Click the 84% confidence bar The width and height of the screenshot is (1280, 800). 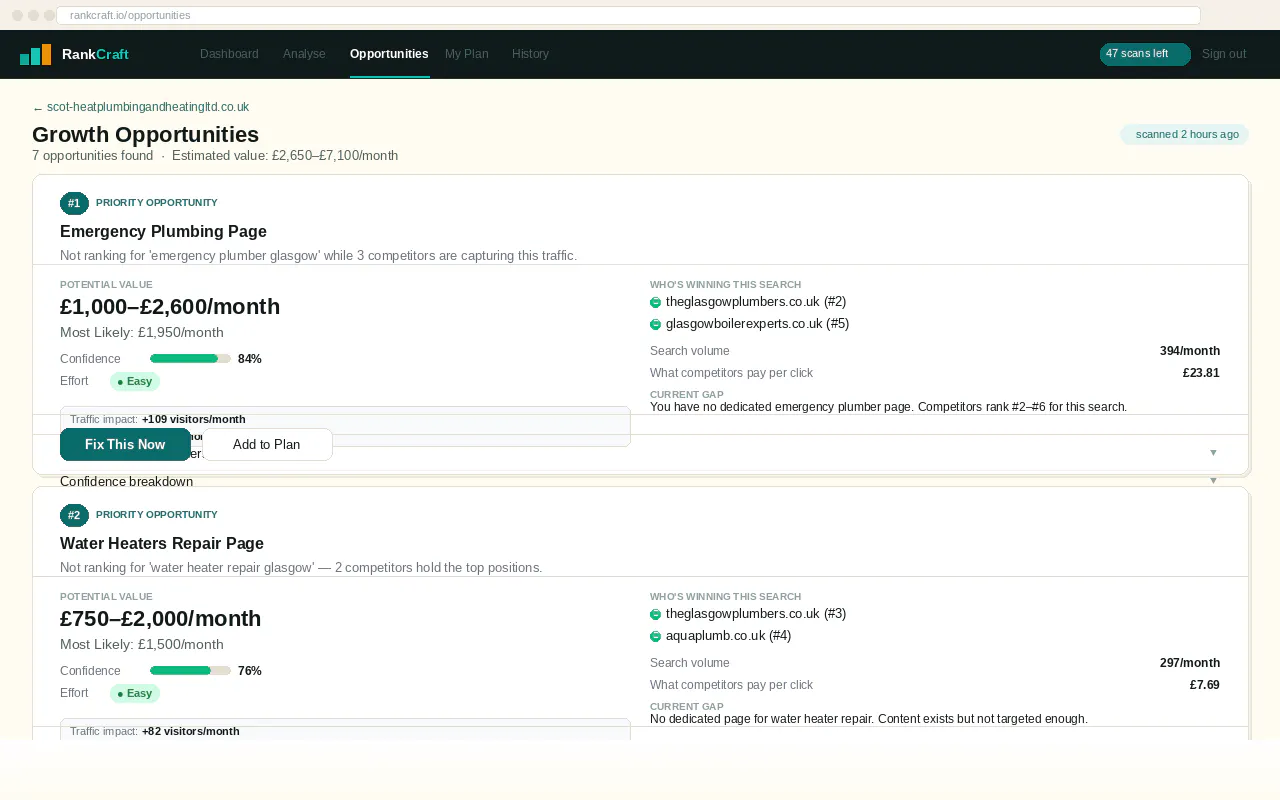(x=190, y=359)
